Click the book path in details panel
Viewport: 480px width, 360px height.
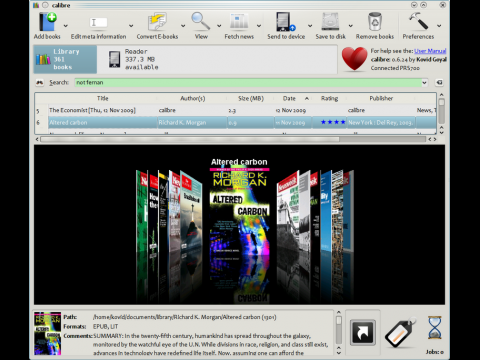(x=184, y=317)
